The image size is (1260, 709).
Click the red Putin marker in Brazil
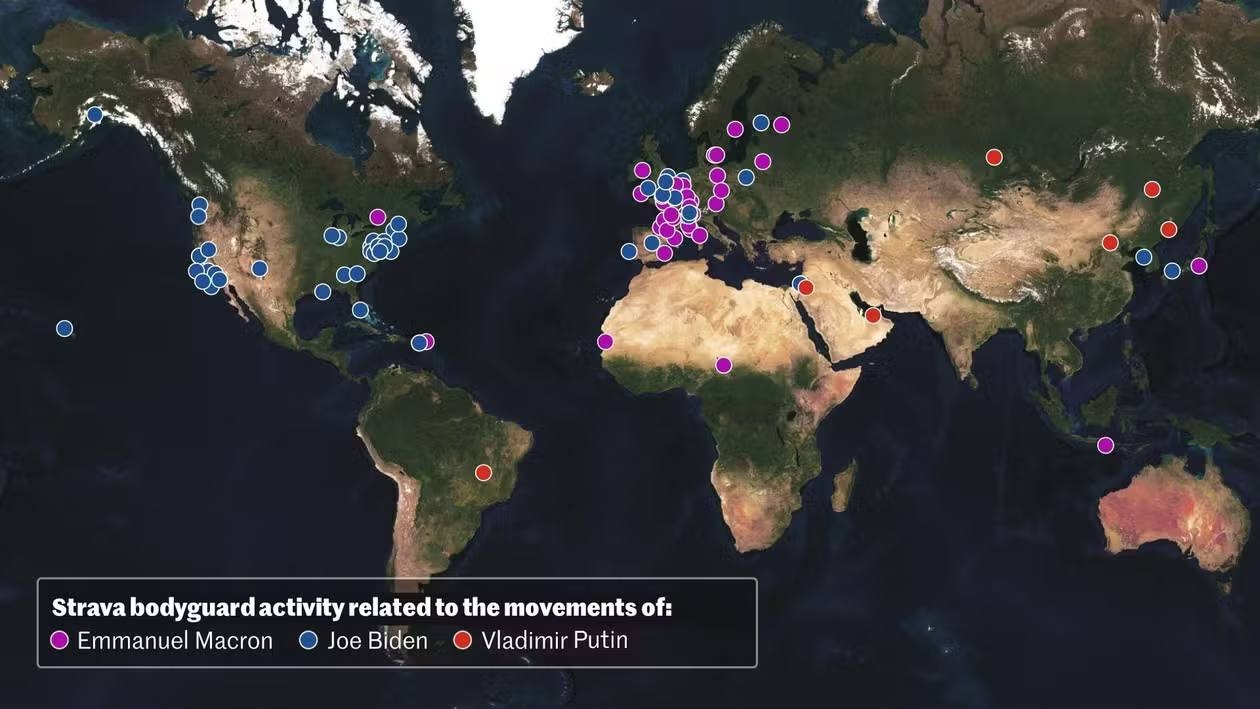484,472
